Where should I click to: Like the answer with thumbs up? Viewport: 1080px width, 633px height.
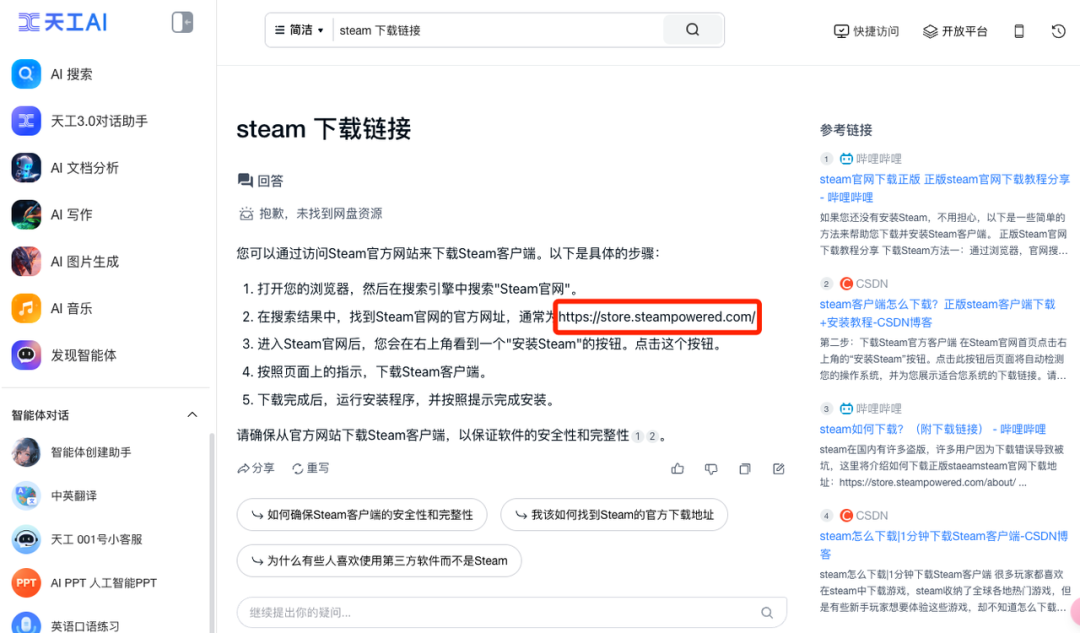[x=678, y=469]
